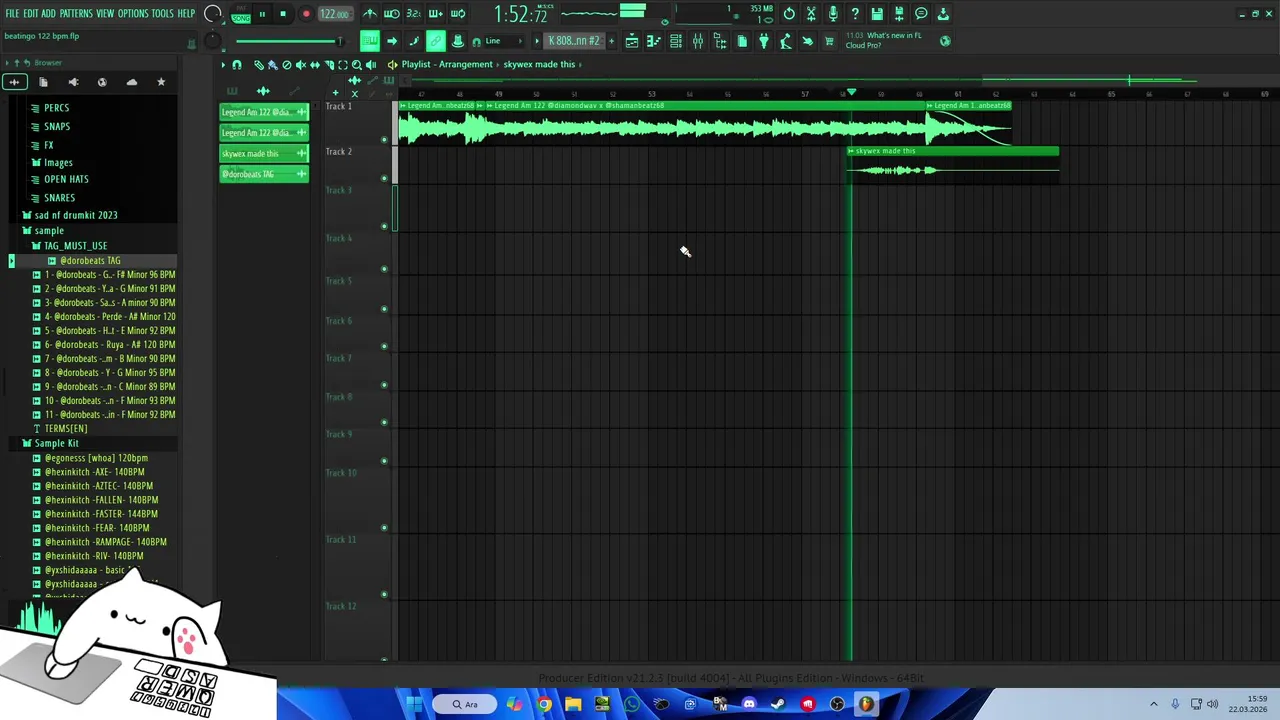The image size is (1280, 720).
Task: Open the Channel Rack icon
Action: [675, 41]
